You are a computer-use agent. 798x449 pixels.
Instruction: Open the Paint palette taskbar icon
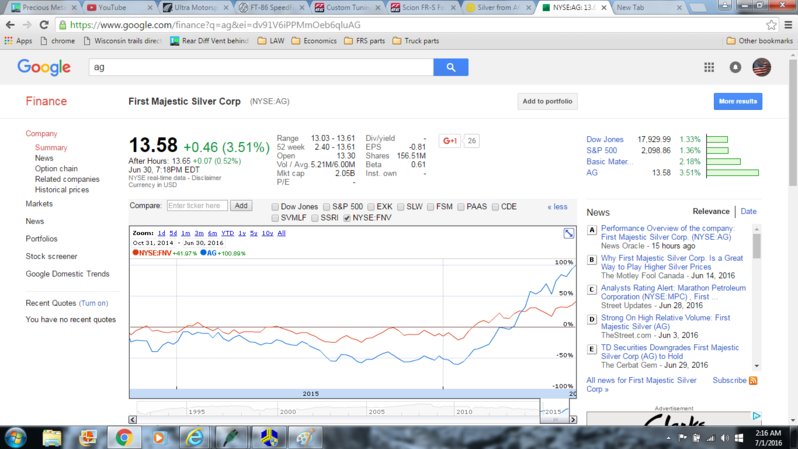tap(304, 438)
